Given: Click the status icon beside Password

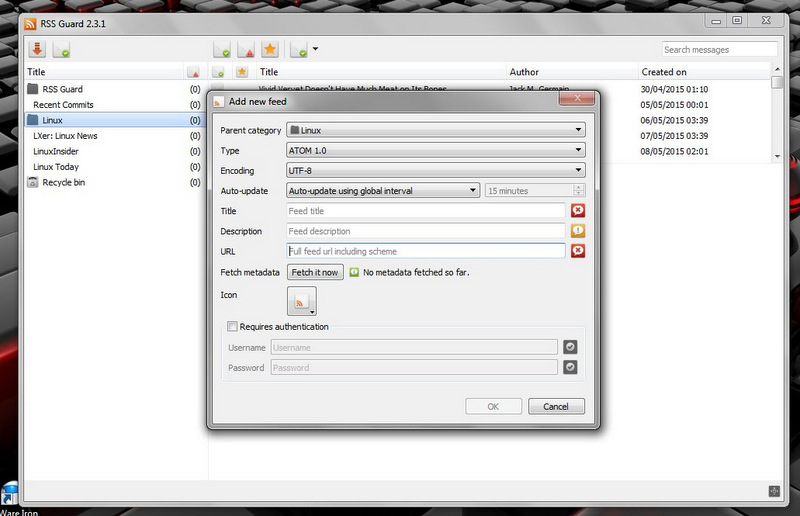Looking at the screenshot, I should [570, 367].
